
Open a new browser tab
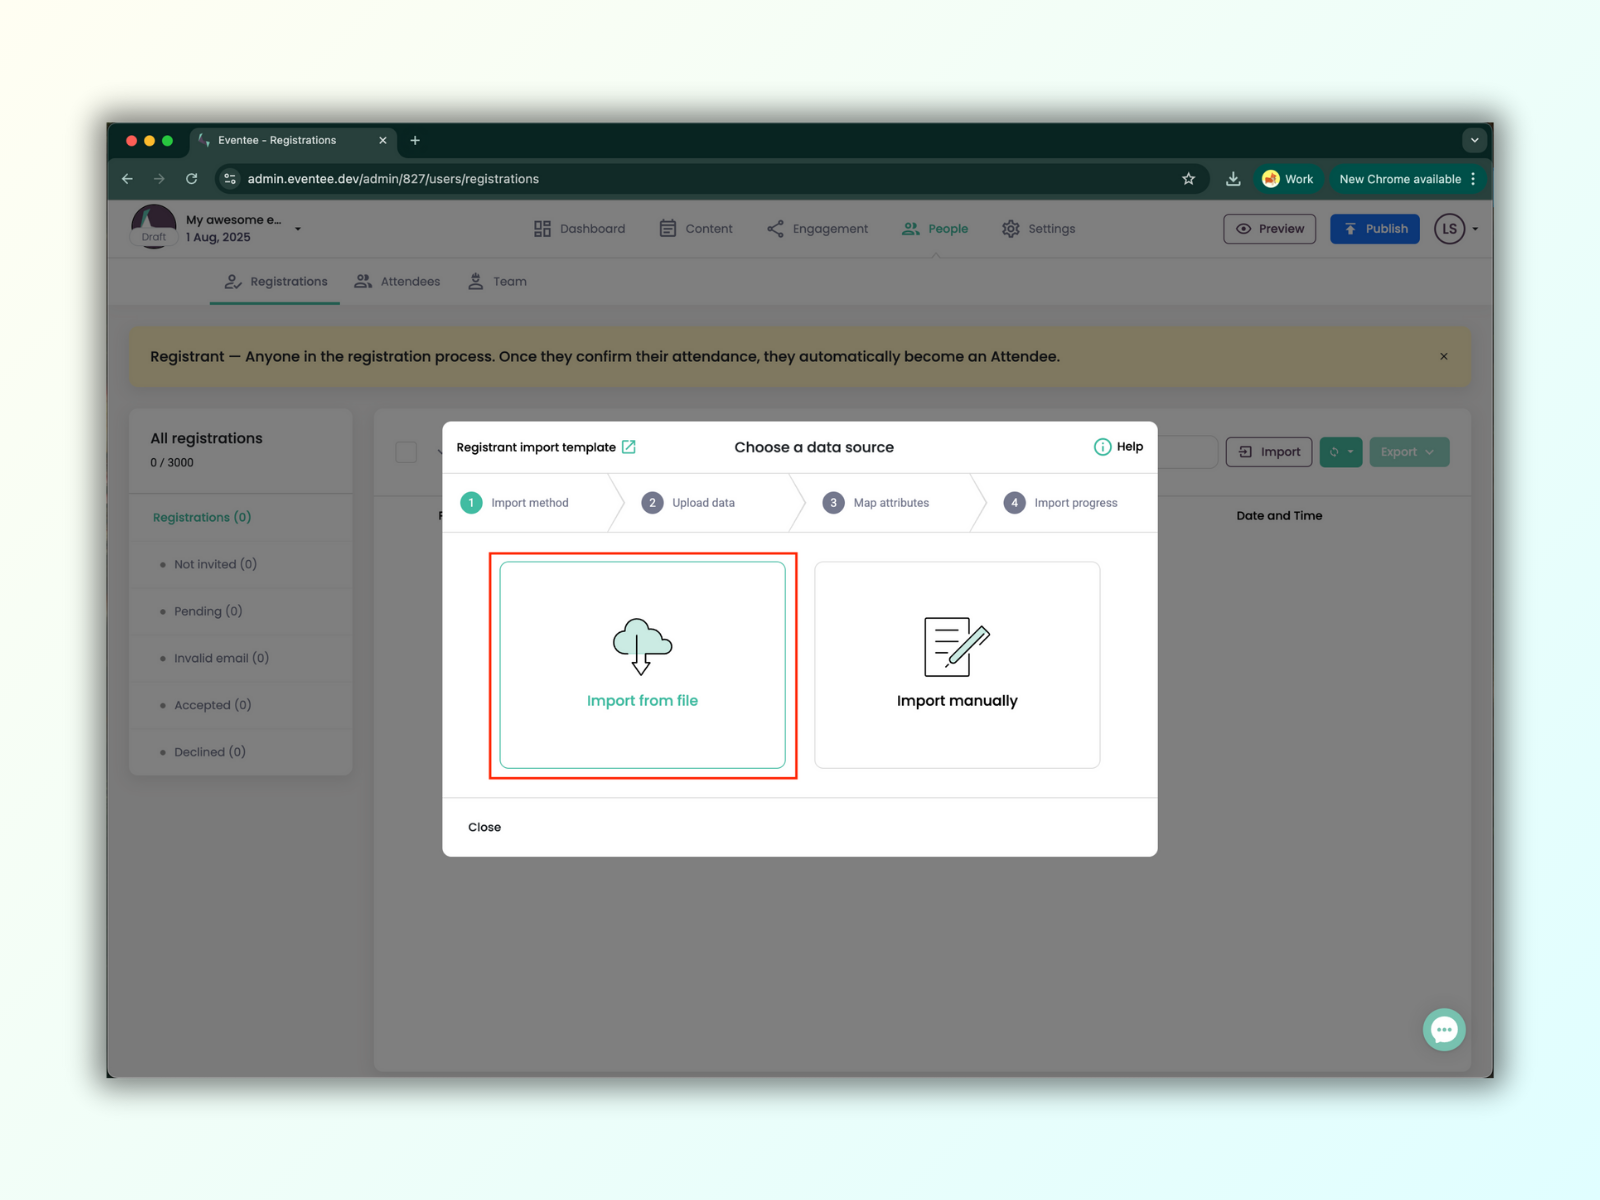tap(415, 141)
